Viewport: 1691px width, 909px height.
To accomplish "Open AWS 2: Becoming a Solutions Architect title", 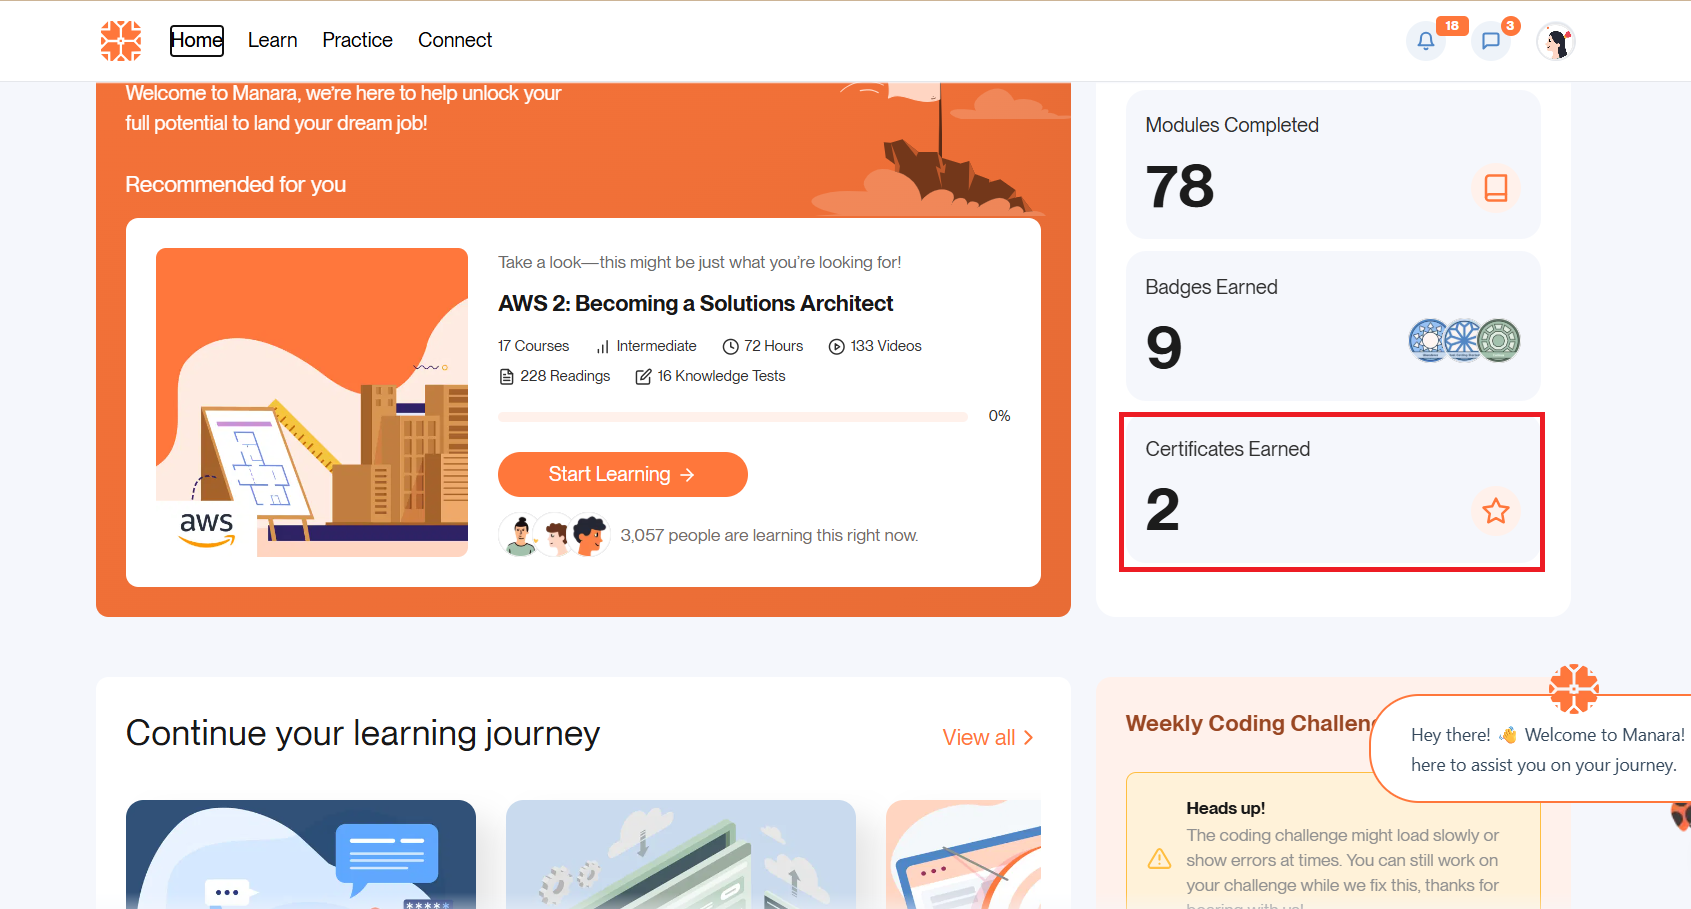I will [x=695, y=303].
